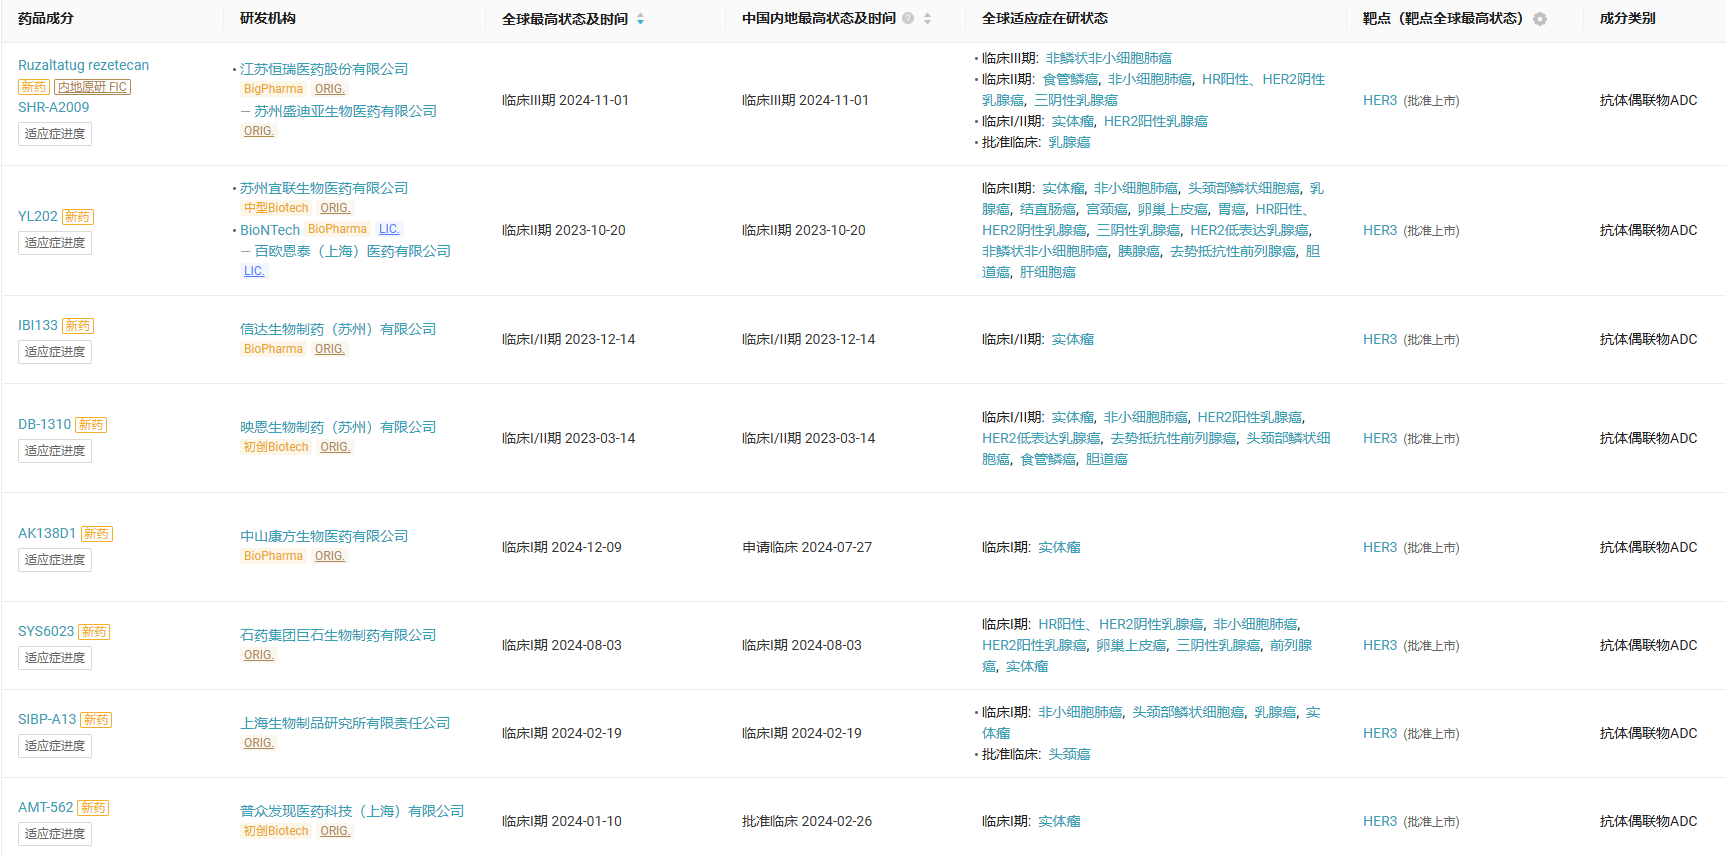Sort by 中国内地最高状态及时间 column arrows
The height and width of the screenshot is (856, 1726).
[x=927, y=19]
